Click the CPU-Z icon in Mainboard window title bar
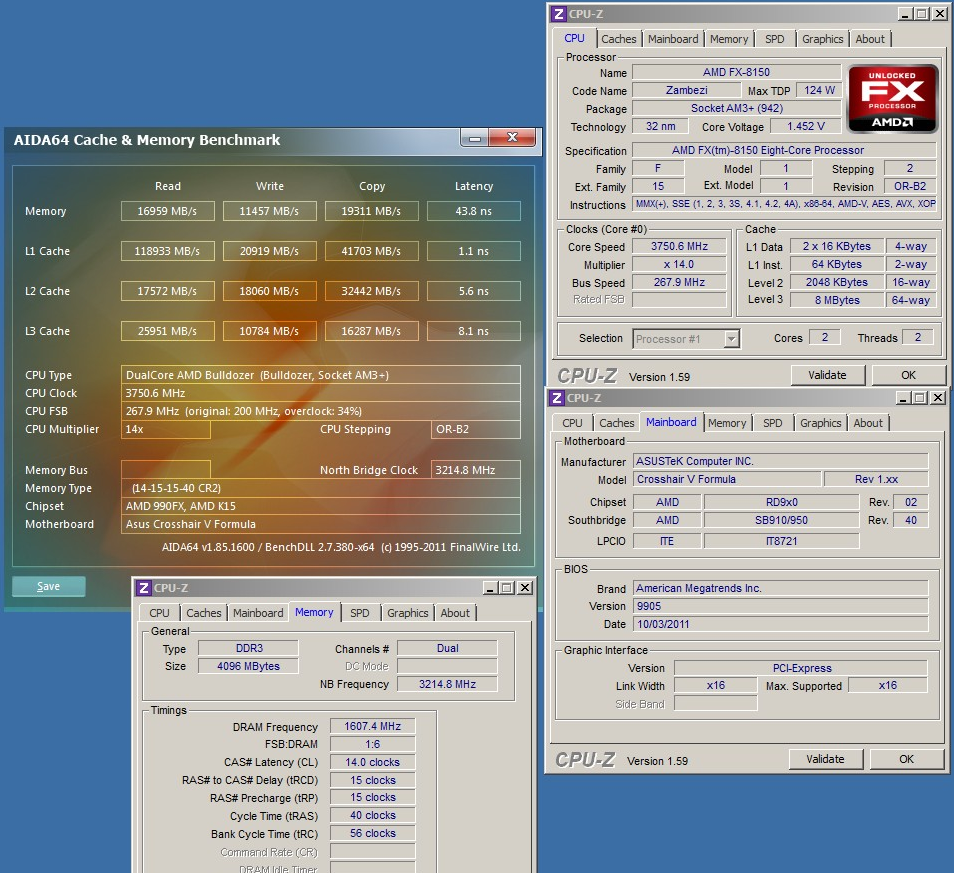The height and width of the screenshot is (873, 954). click(x=557, y=398)
